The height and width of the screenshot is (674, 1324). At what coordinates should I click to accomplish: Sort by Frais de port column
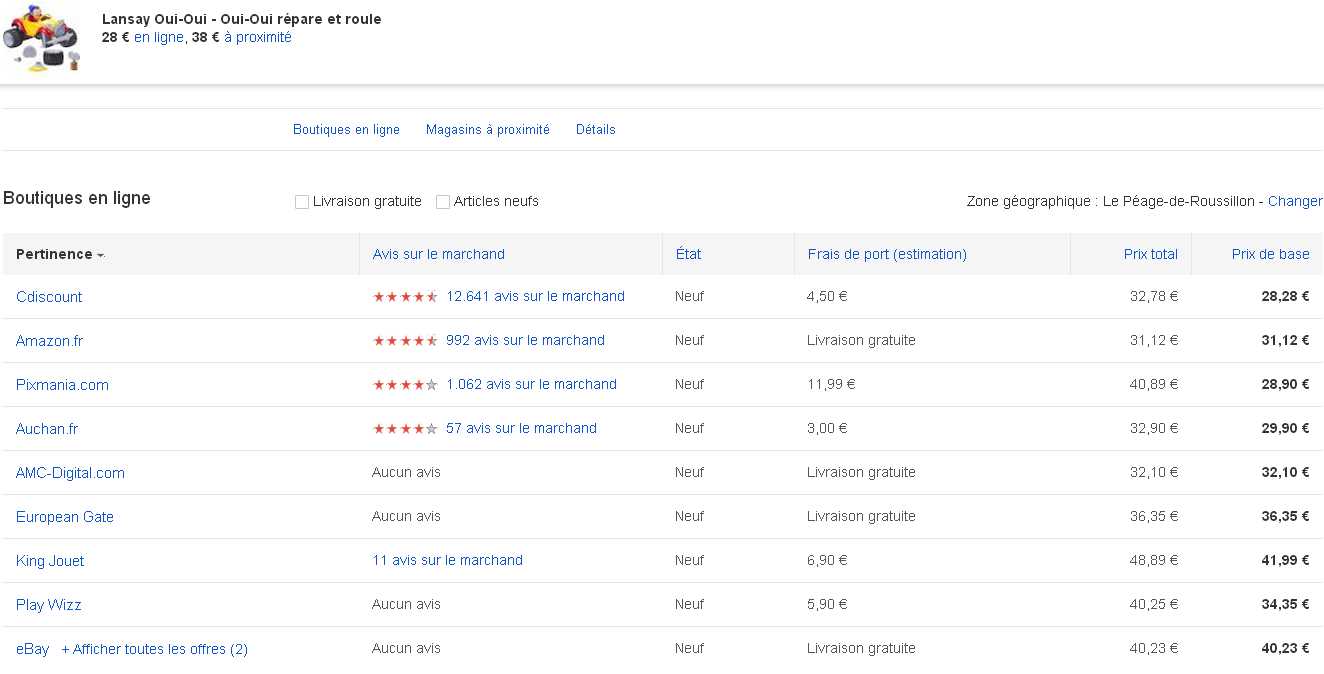[x=887, y=254]
